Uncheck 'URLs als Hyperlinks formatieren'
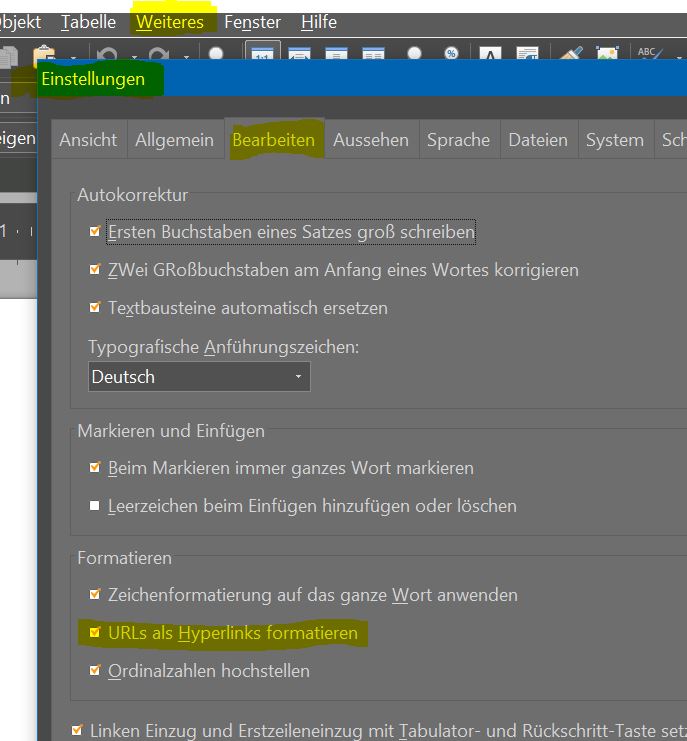Viewport: 687px width, 741px height. point(95,633)
